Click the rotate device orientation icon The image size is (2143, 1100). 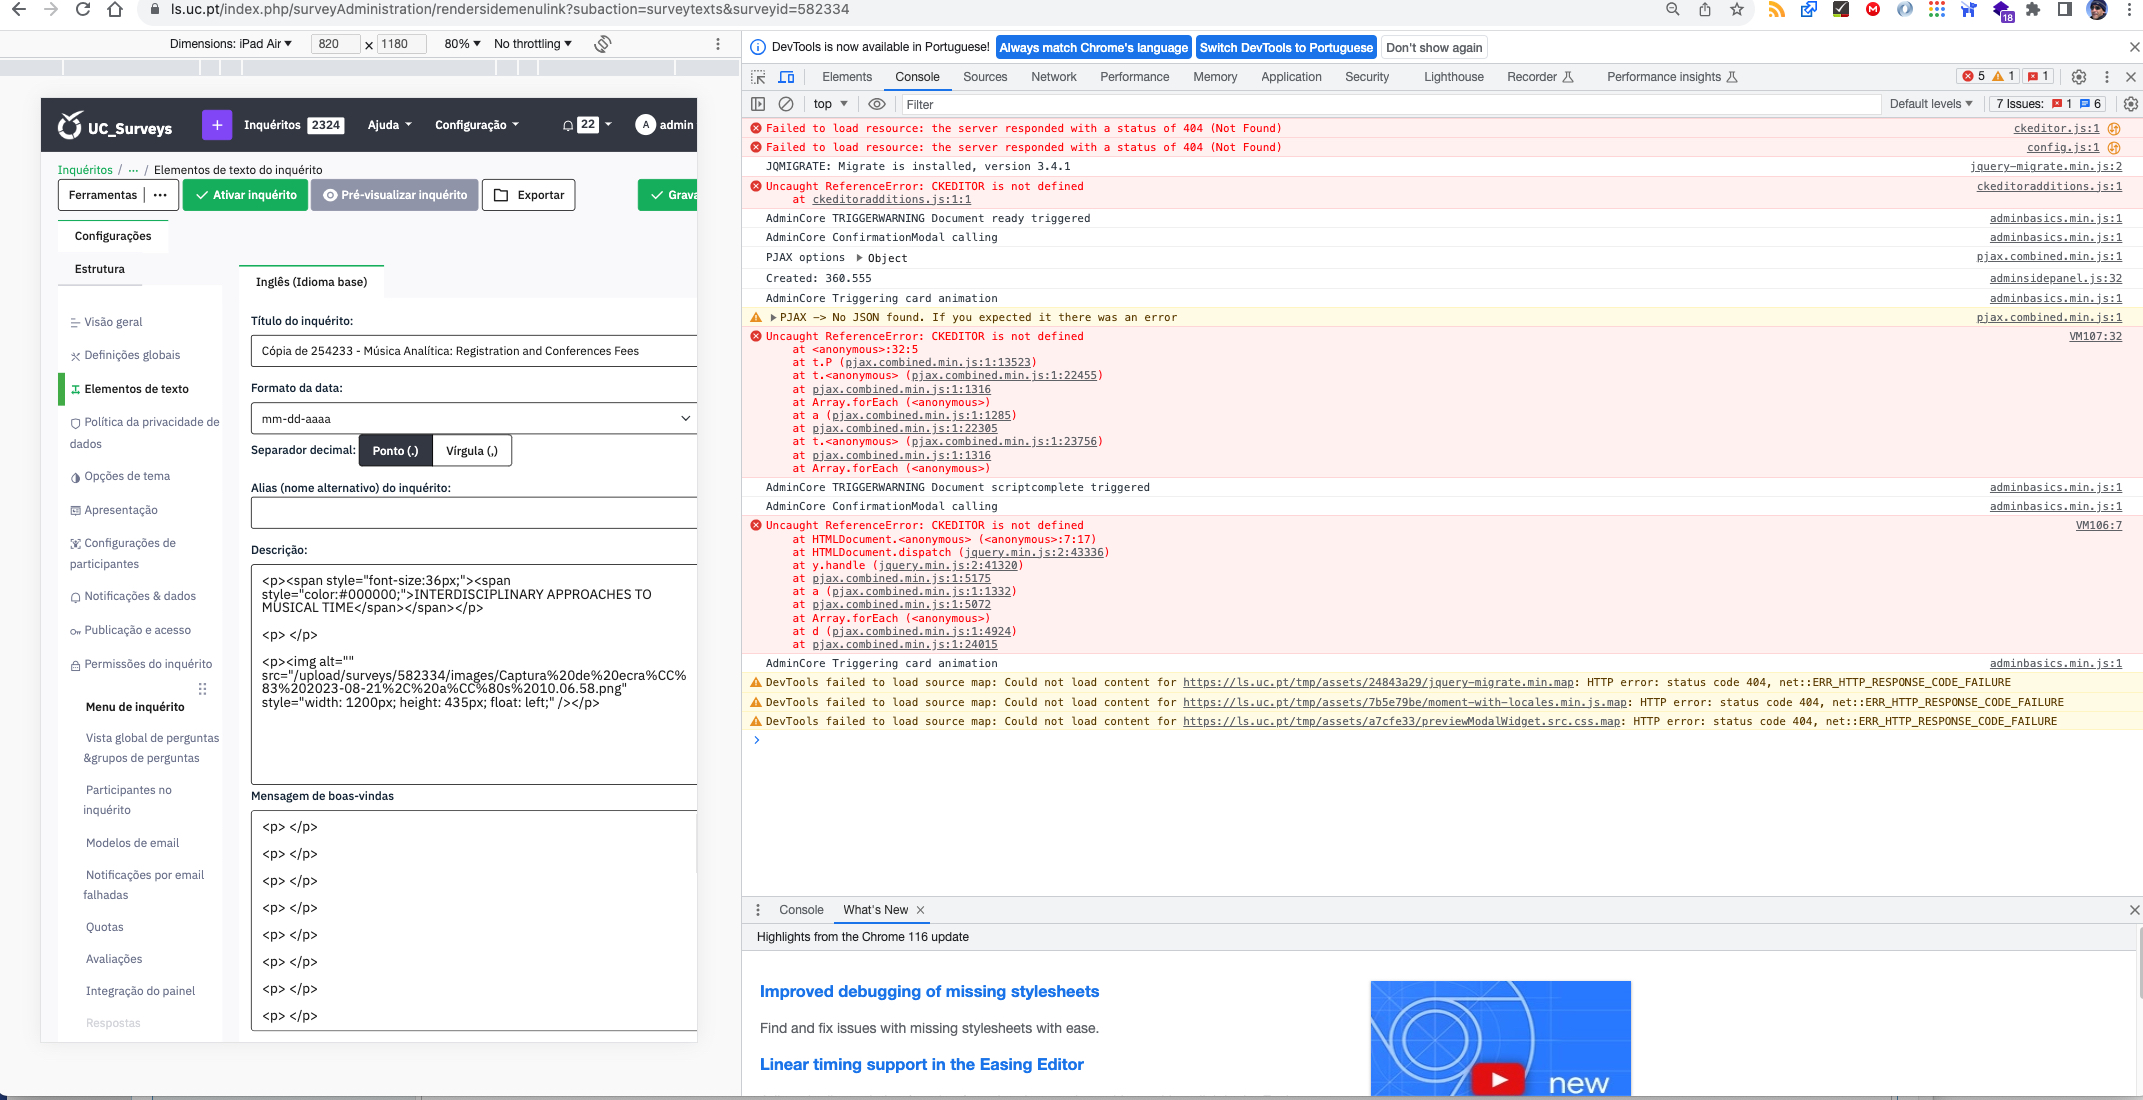click(x=602, y=44)
